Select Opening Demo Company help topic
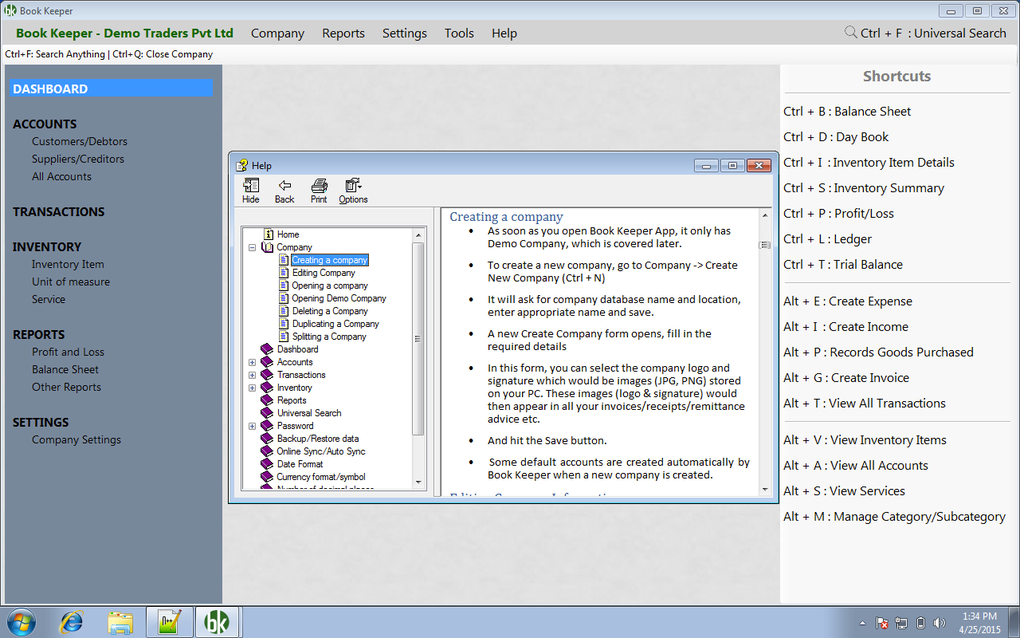 coord(339,298)
